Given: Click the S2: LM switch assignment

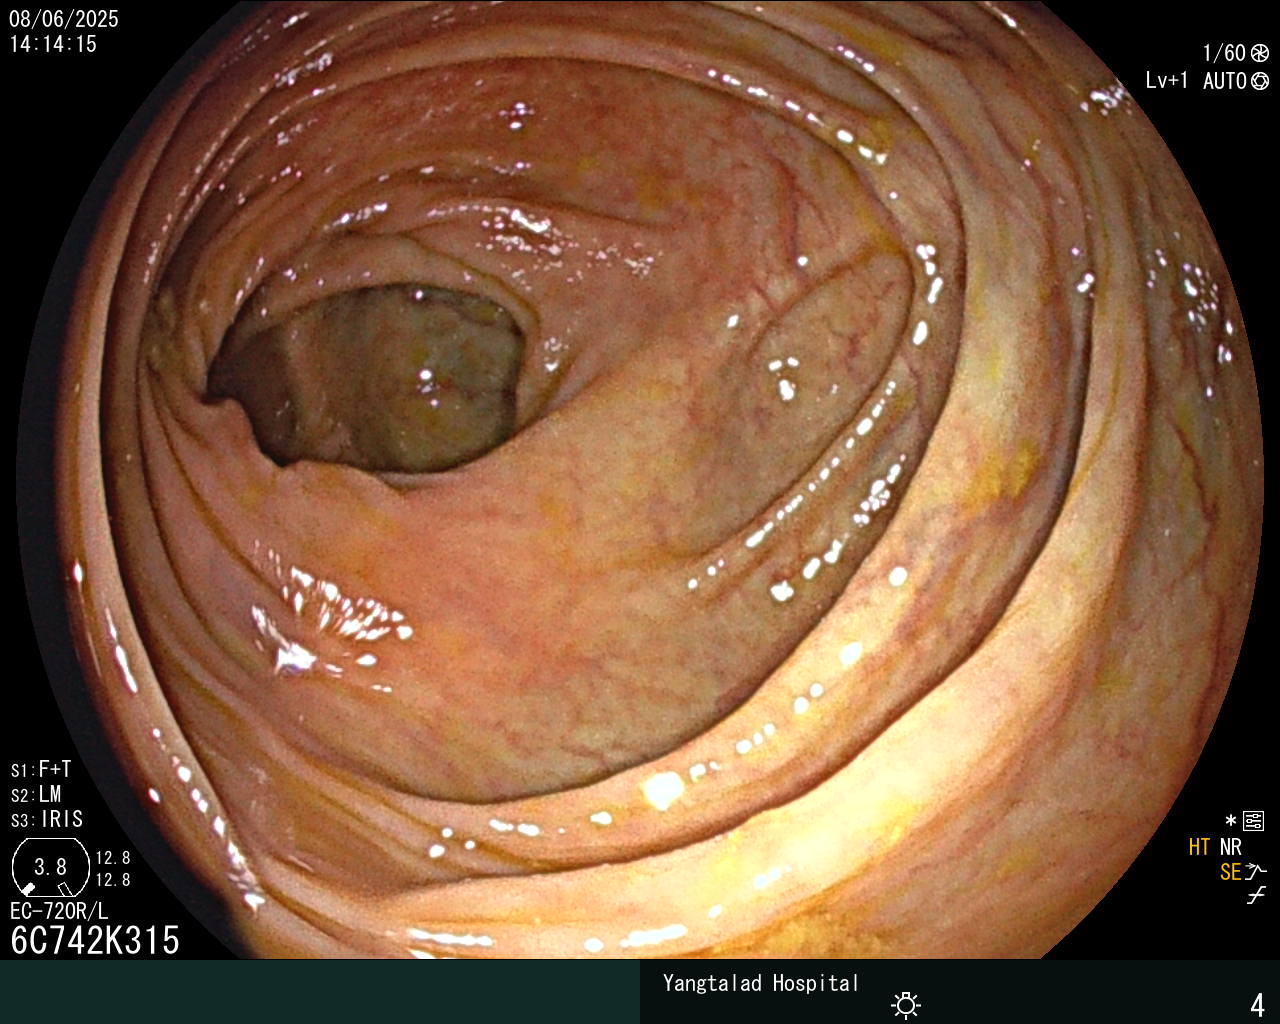Looking at the screenshot, I should pos(36,795).
